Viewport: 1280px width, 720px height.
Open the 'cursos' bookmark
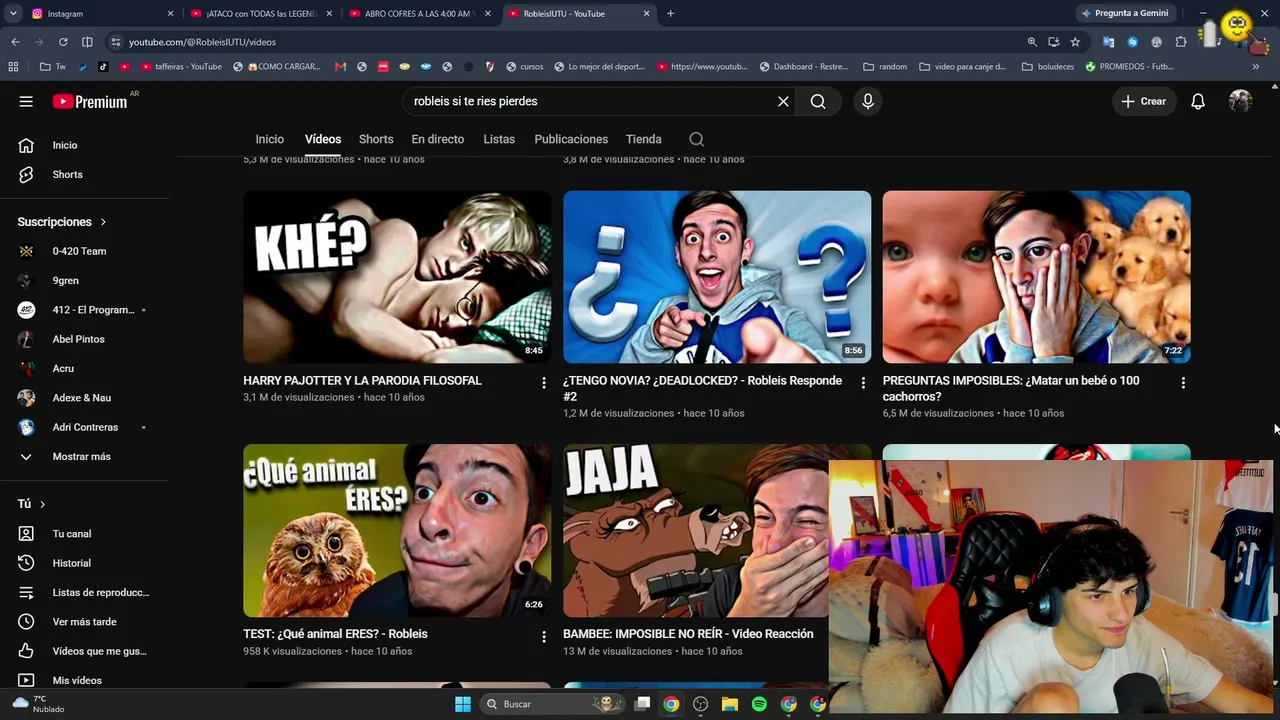coord(525,67)
